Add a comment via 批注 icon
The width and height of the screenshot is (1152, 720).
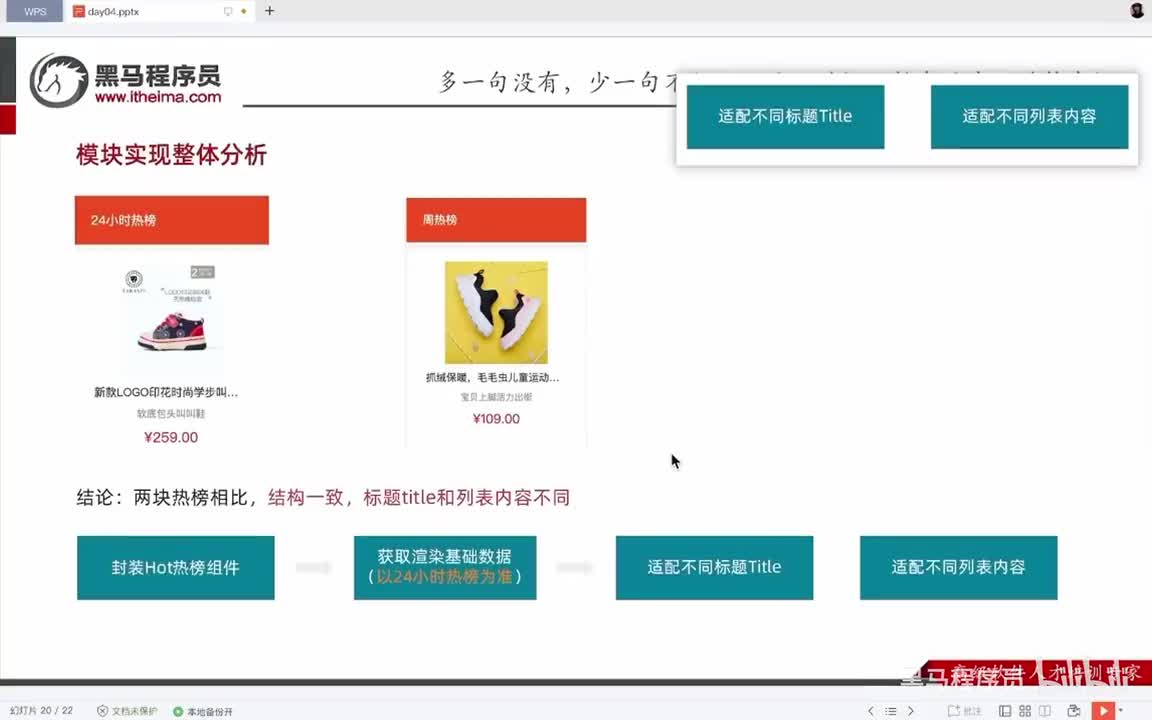pyautogui.click(x=965, y=710)
